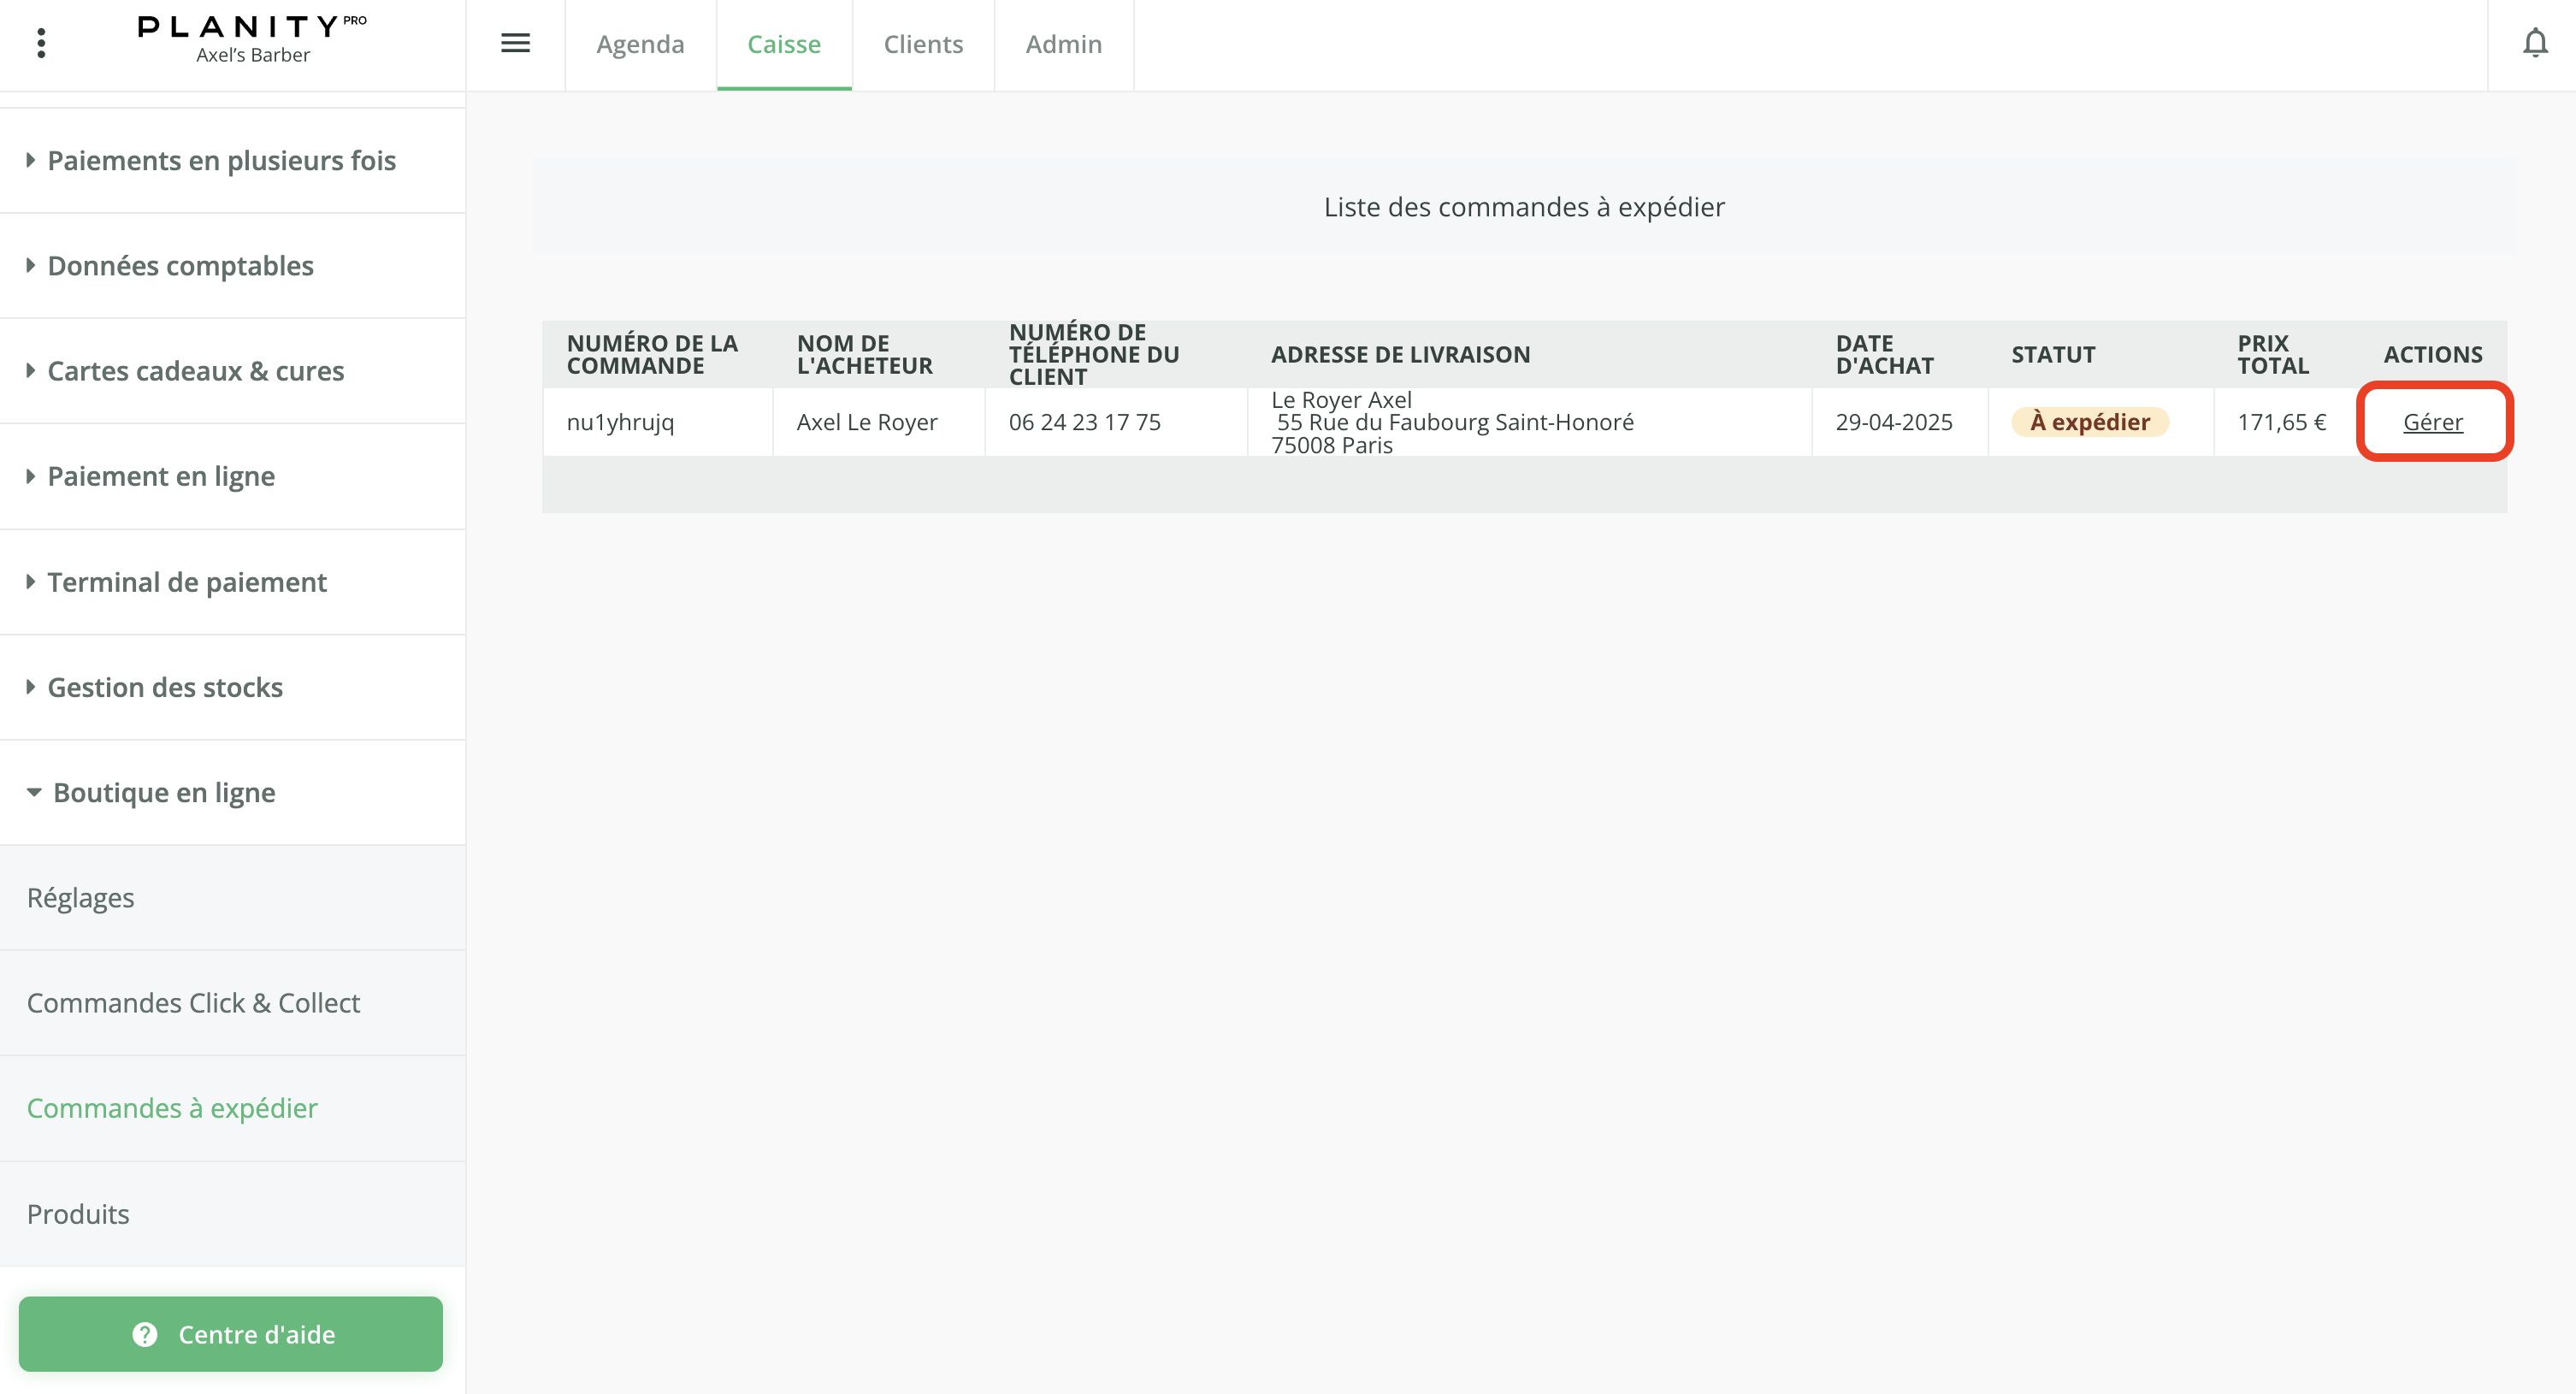Open Produits in the sidebar
The image size is (2576, 1394).
[78, 1214]
